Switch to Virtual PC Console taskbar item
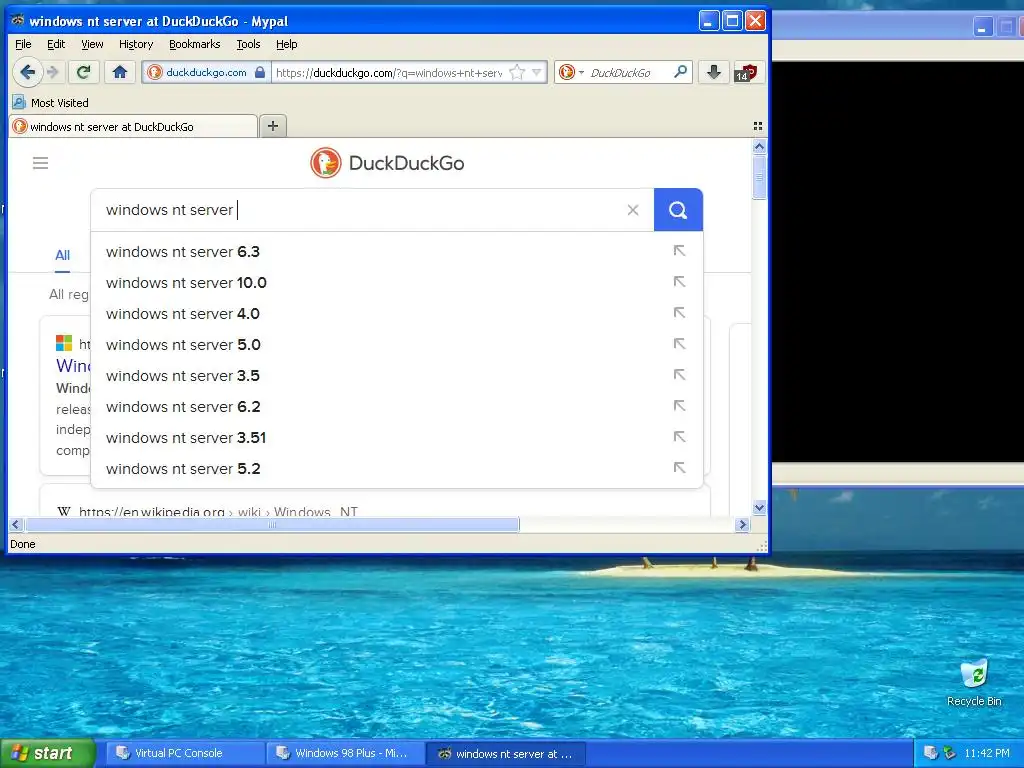1024x768 pixels. point(185,753)
